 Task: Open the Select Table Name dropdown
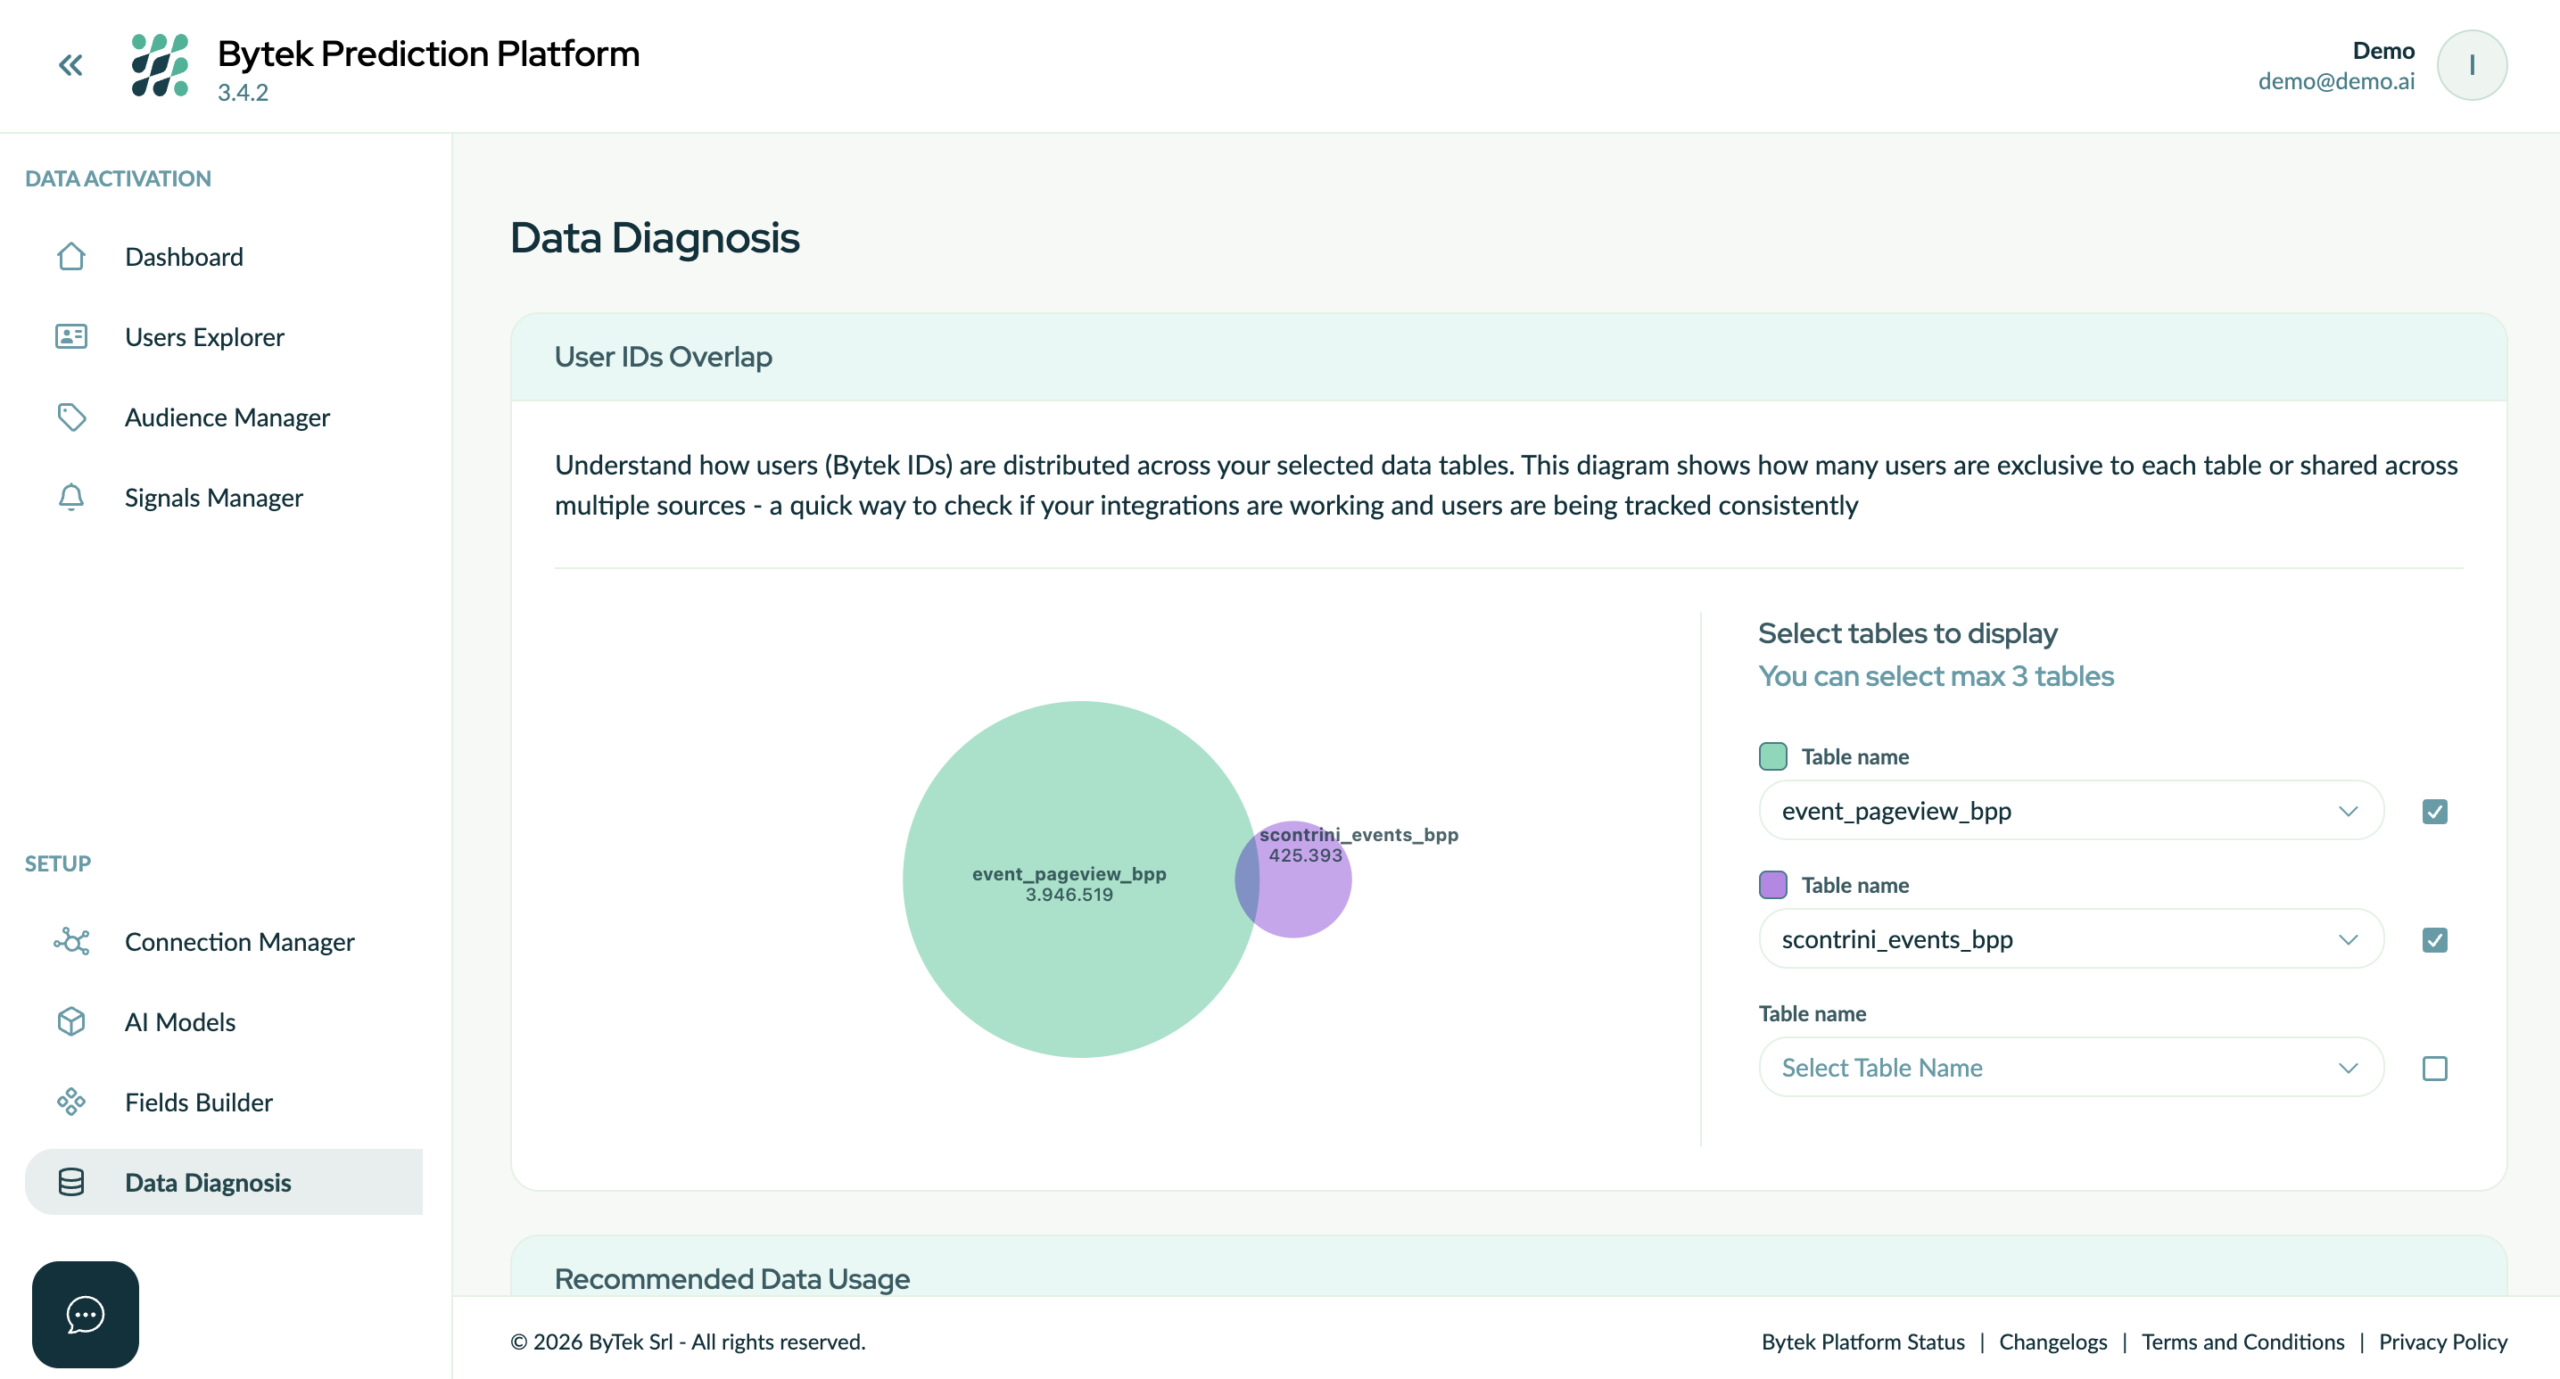[x=2348, y=1067]
